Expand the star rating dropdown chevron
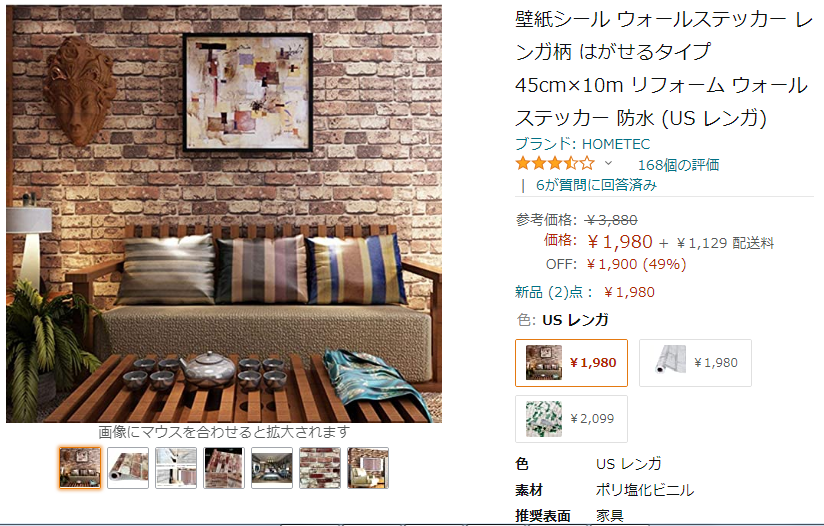 click(608, 163)
